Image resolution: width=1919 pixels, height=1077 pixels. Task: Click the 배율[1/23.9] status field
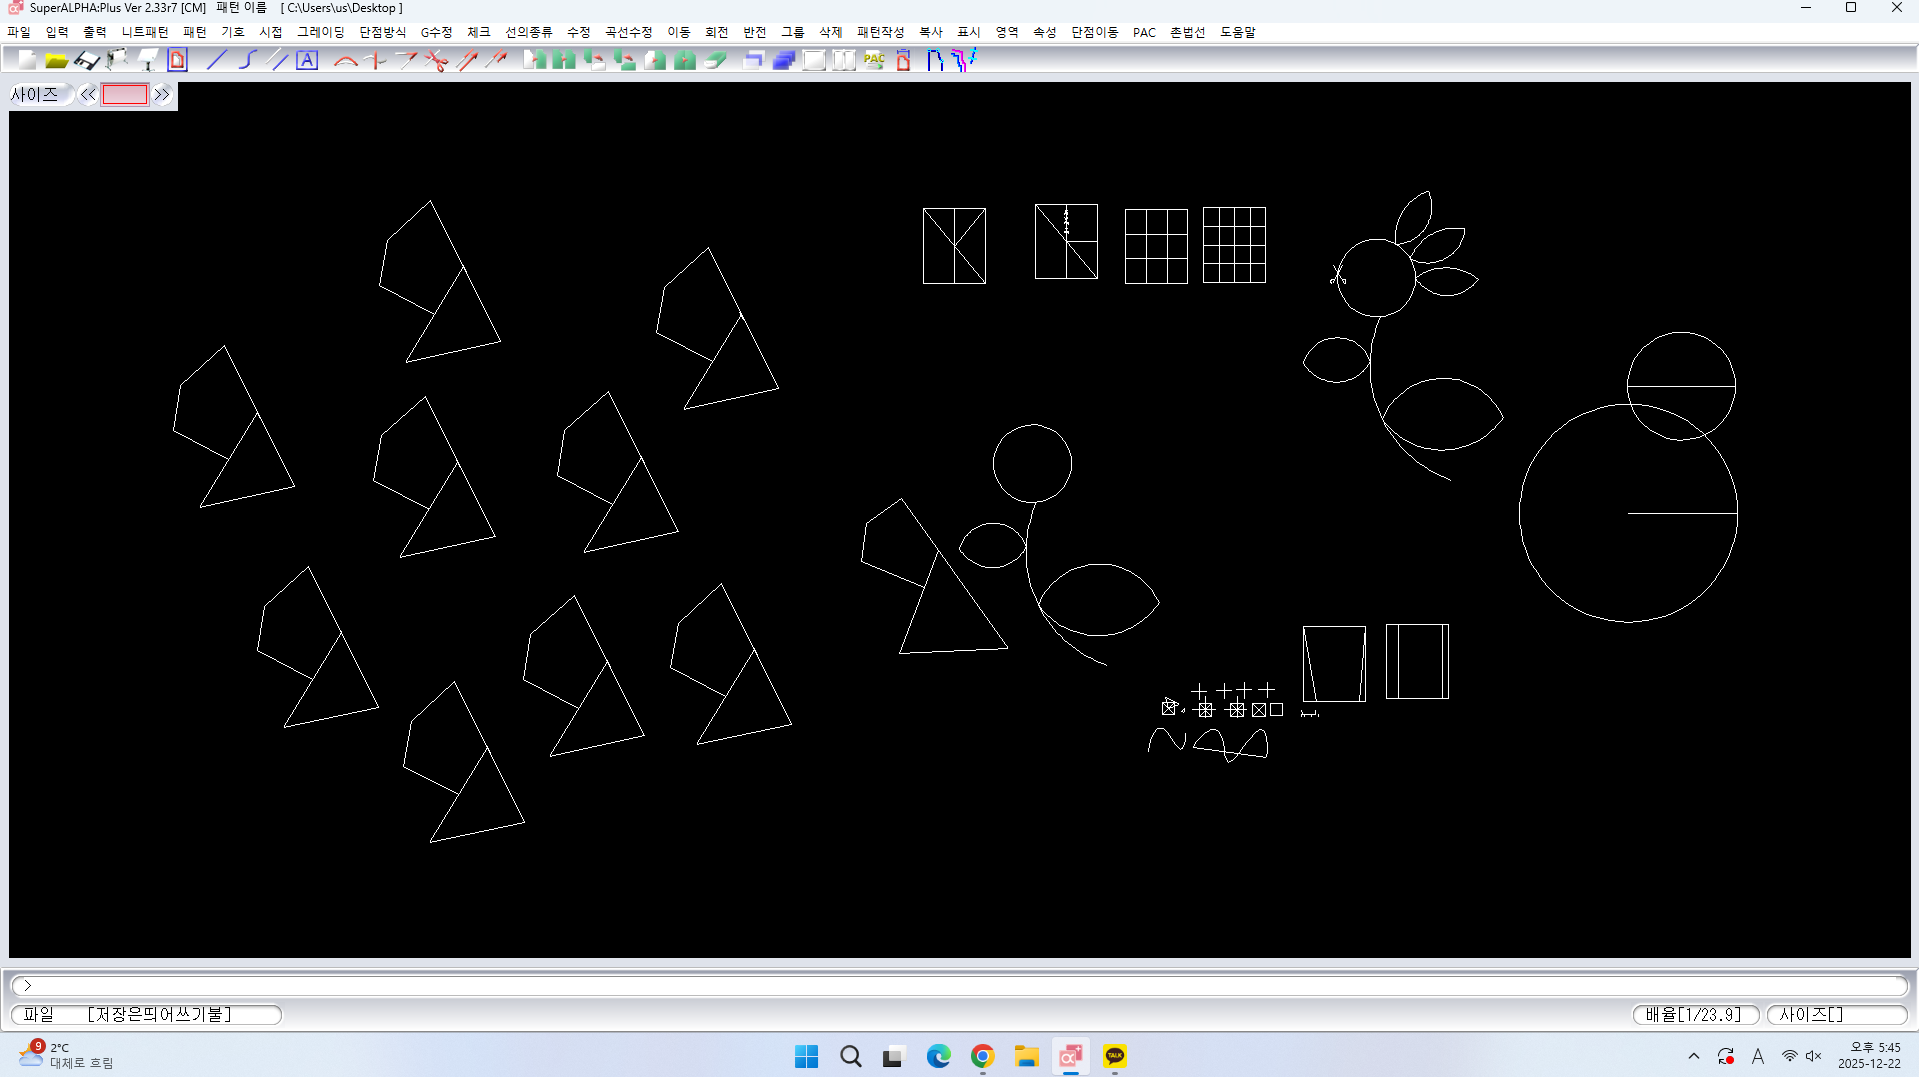[x=1694, y=1014]
